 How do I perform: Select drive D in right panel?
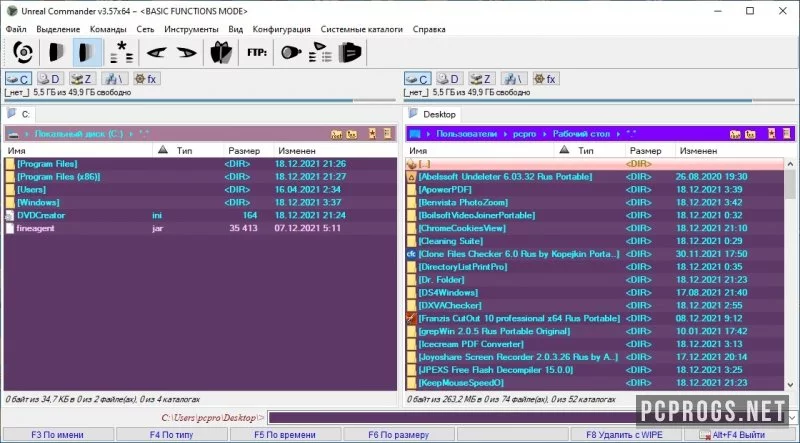449,79
